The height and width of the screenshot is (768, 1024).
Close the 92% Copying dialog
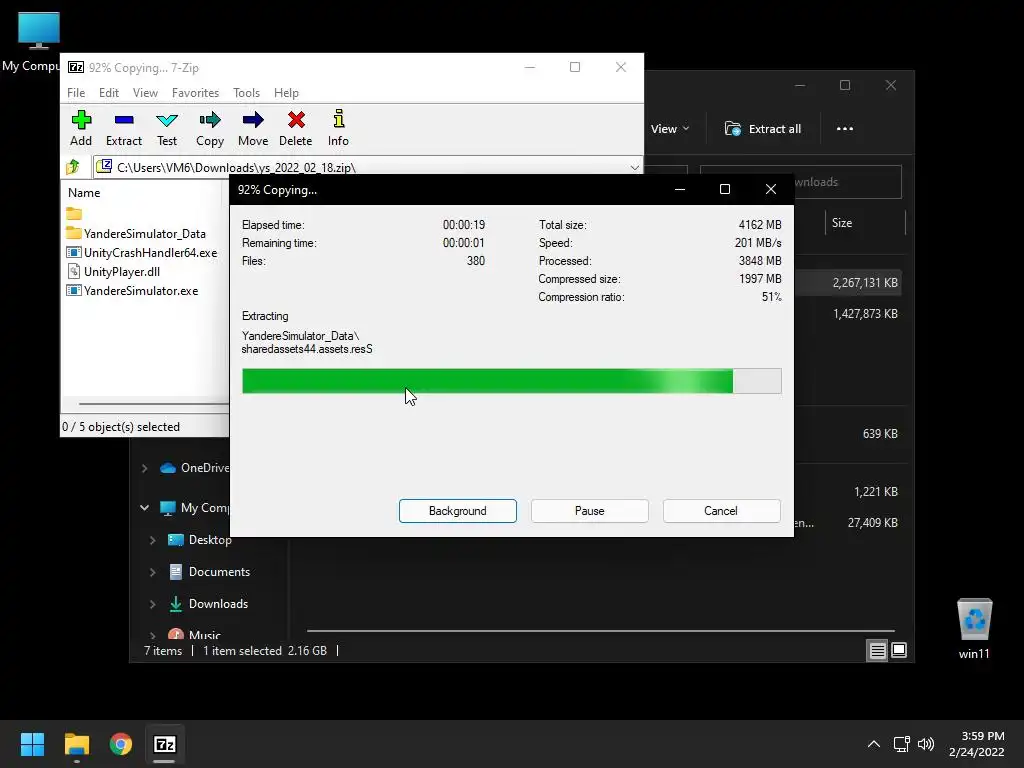point(771,189)
